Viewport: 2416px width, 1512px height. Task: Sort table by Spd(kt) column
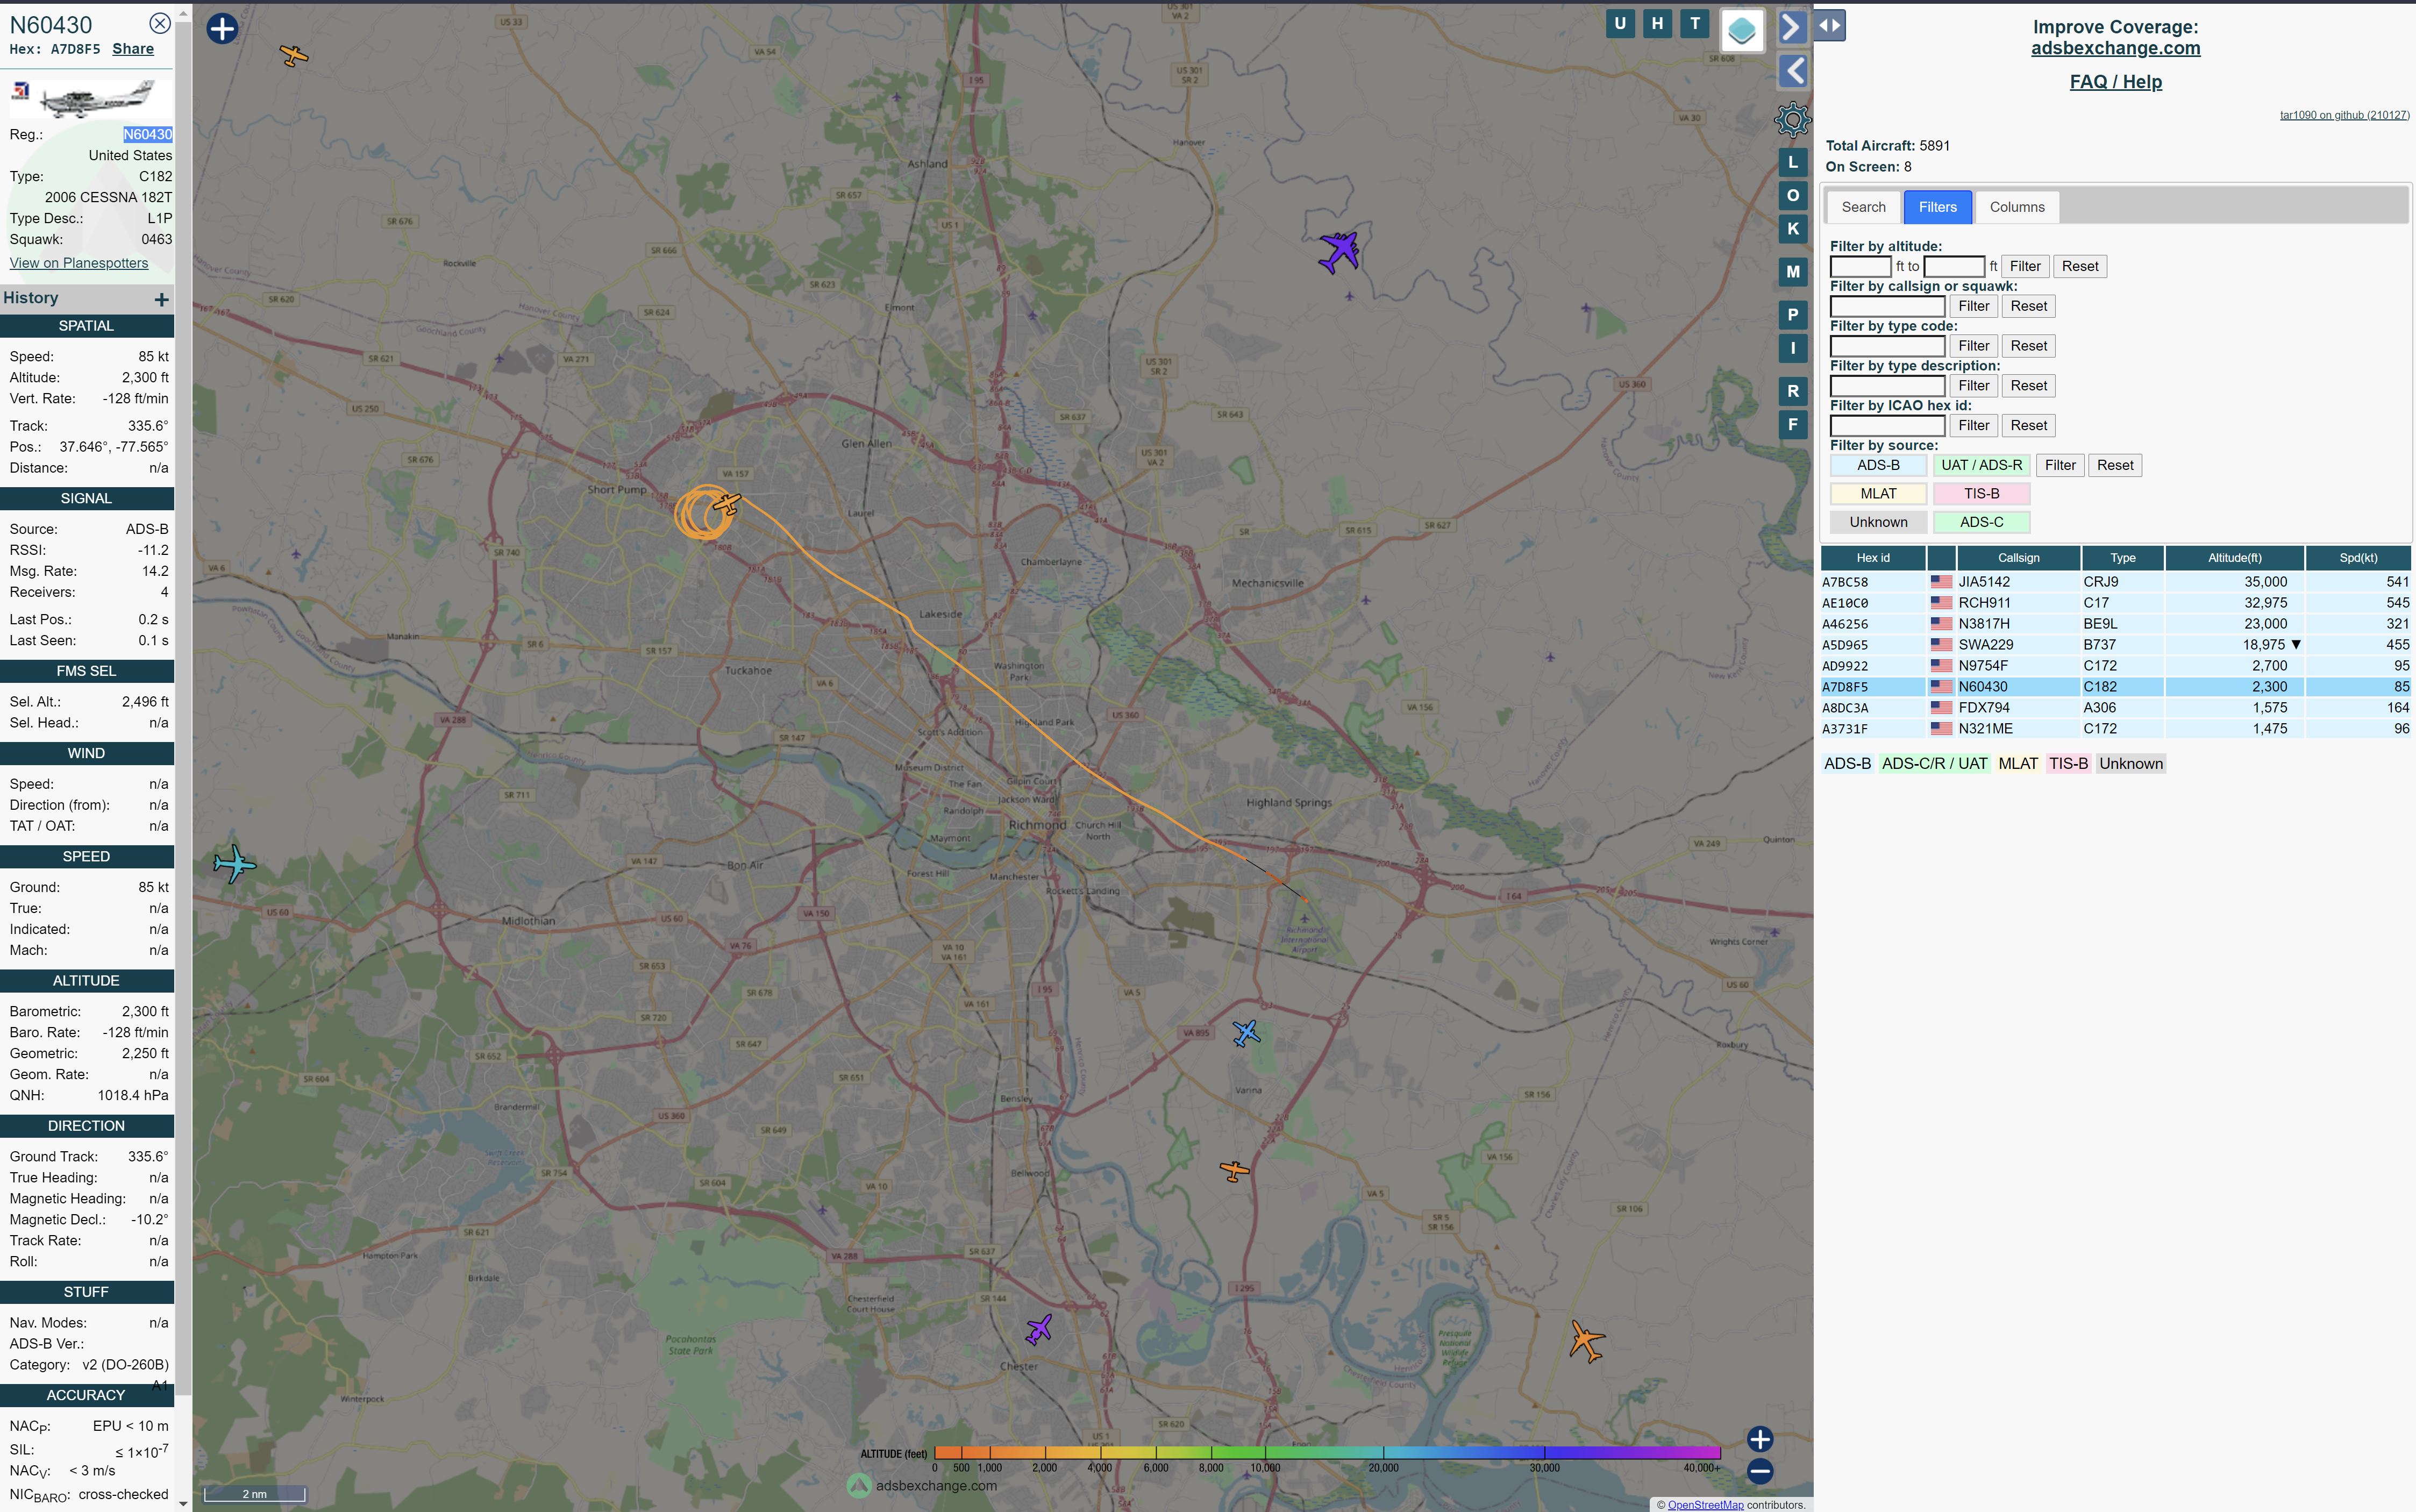pos(2358,558)
